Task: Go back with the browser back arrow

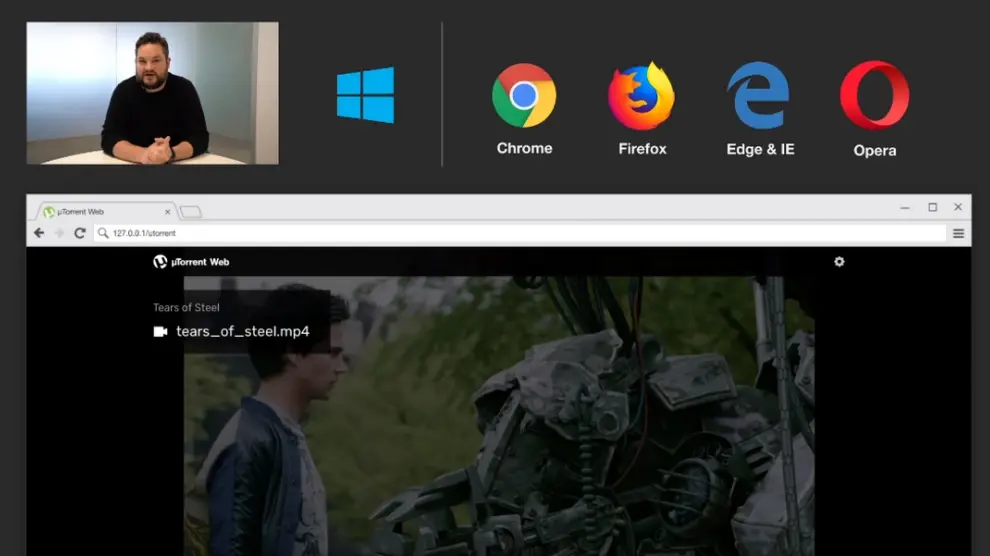Action: coord(39,233)
